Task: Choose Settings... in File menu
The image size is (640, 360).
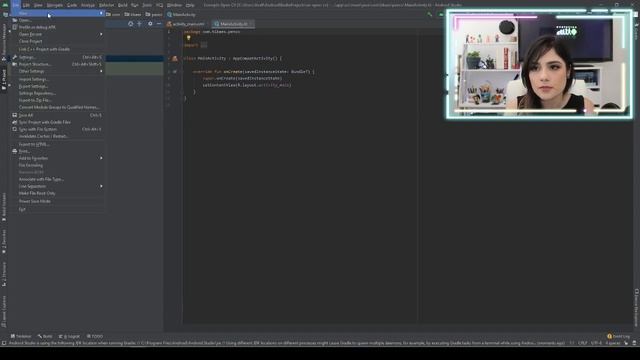Action: [58, 57]
